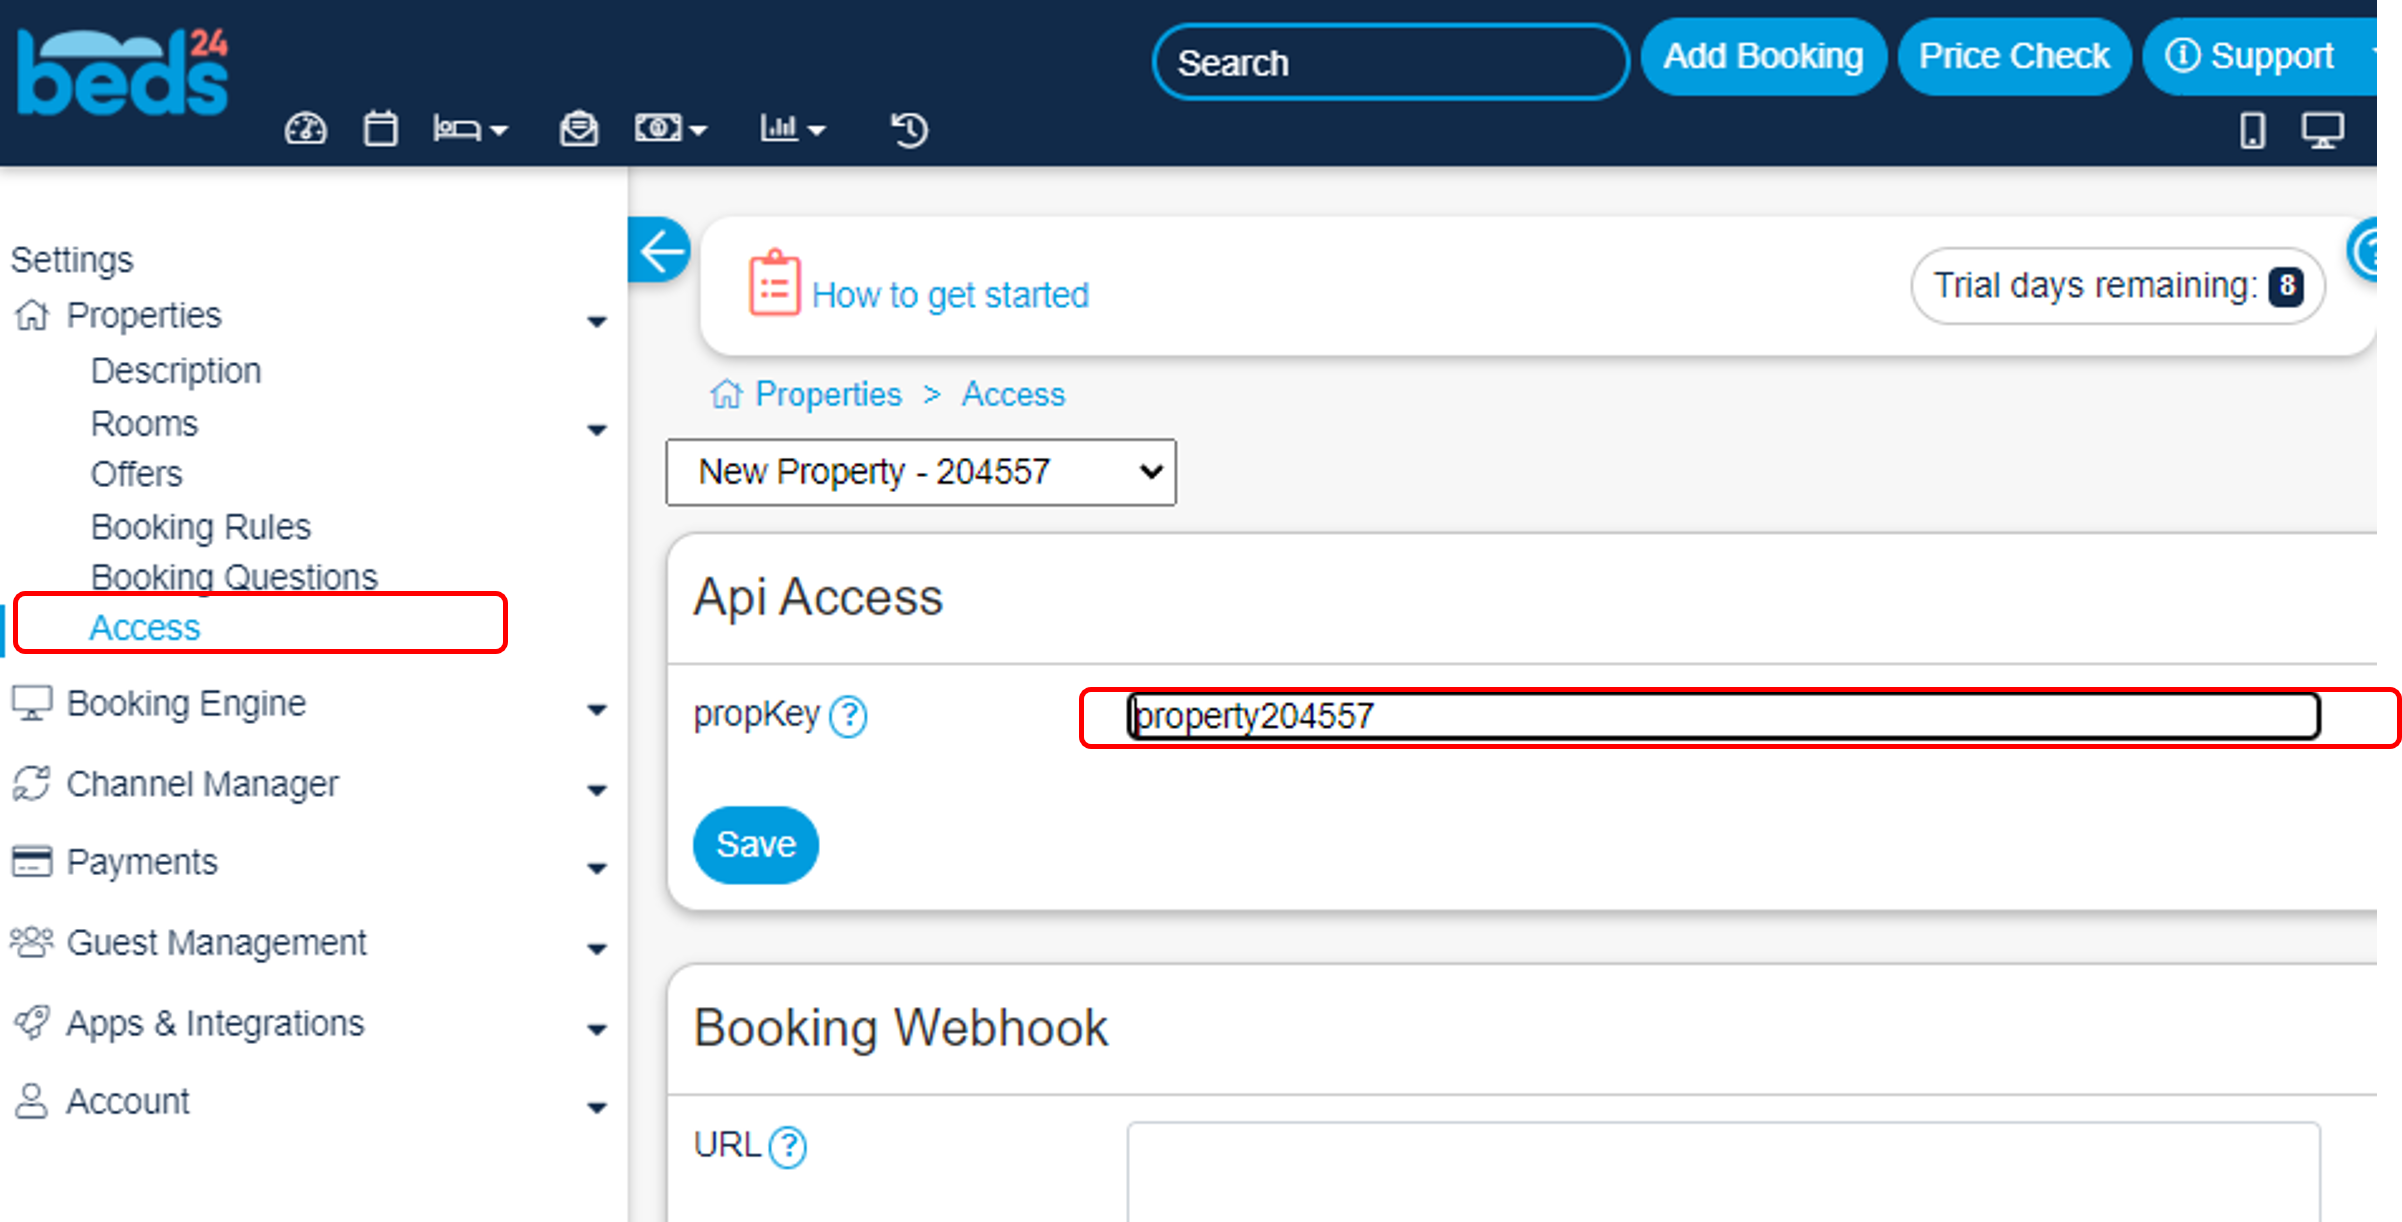Open the How to get started link
The image size is (2402, 1222).
(x=949, y=295)
